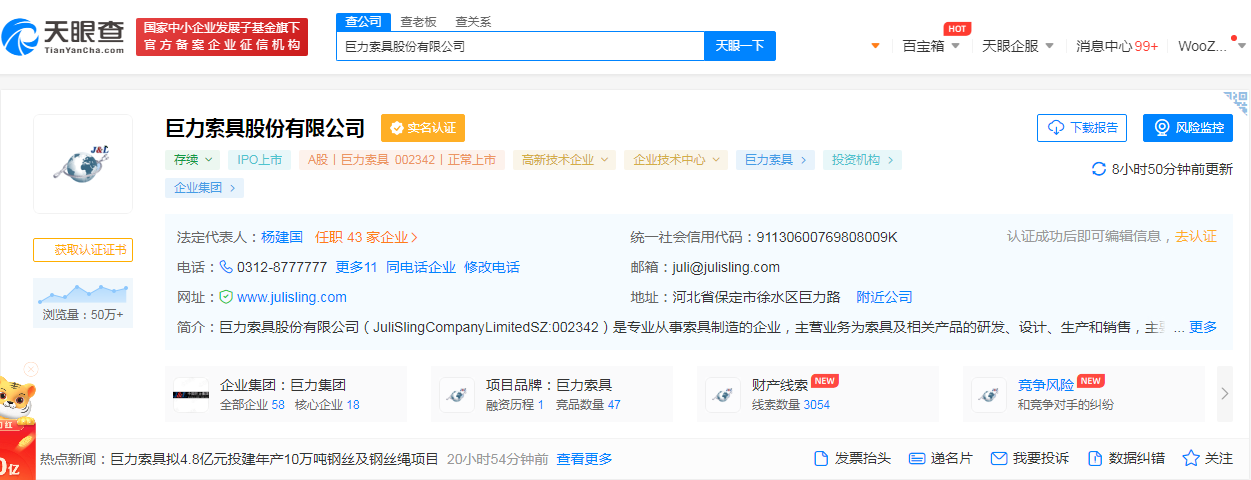Click 附近公司 link
The image size is (1251, 480).
pos(885,297)
